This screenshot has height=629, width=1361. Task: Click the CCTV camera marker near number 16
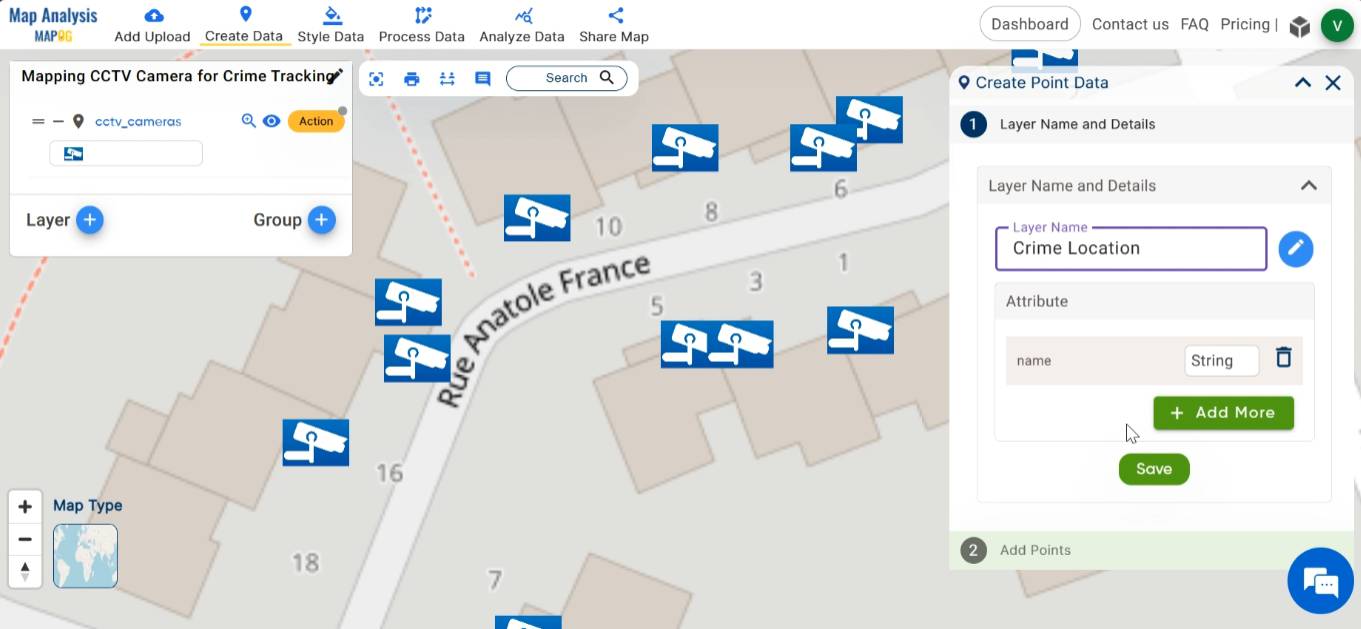(316, 443)
